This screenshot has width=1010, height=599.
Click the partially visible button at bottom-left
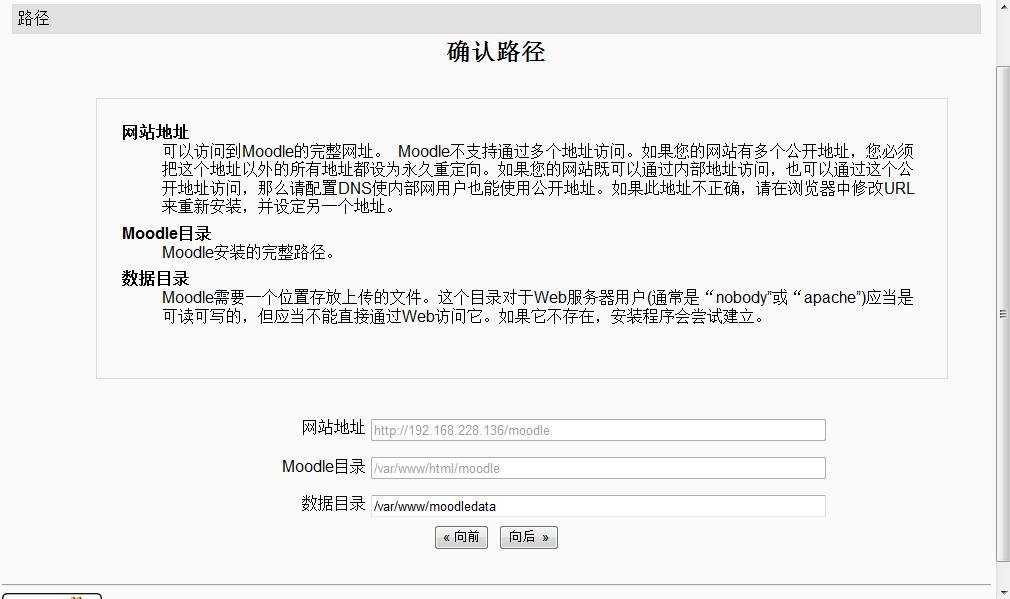[x=52, y=595]
